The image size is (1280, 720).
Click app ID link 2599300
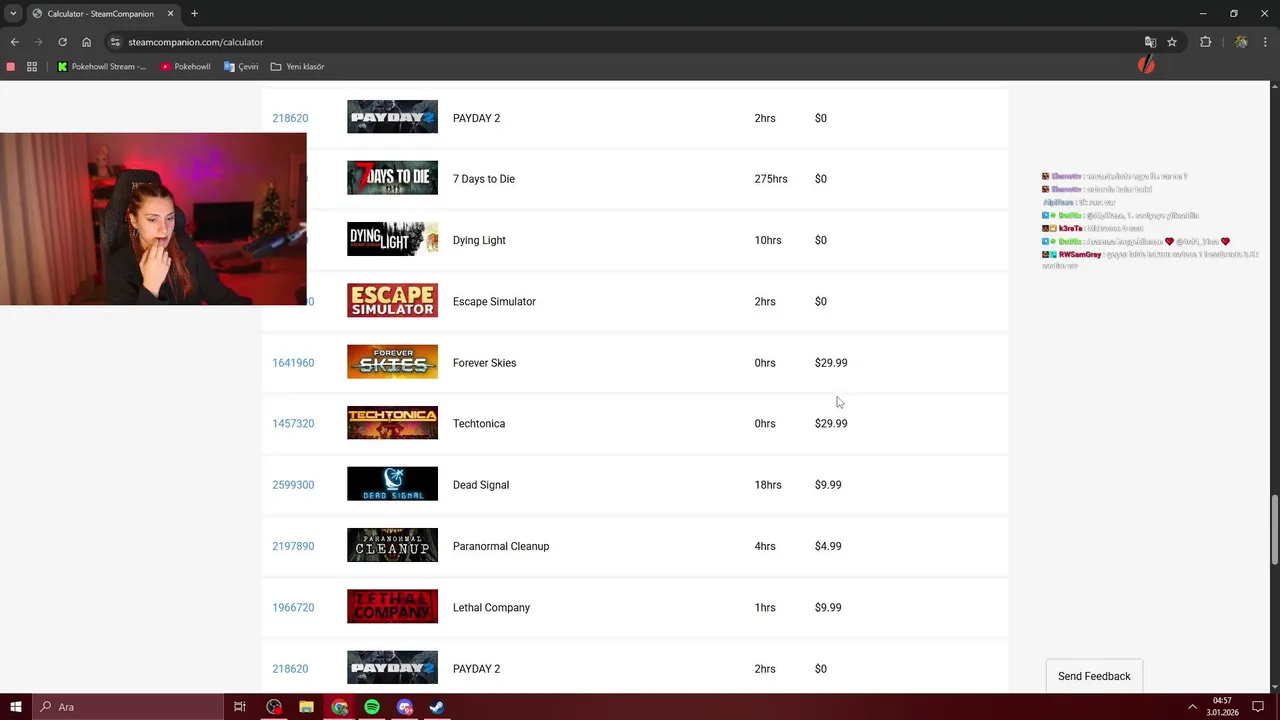click(293, 485)
